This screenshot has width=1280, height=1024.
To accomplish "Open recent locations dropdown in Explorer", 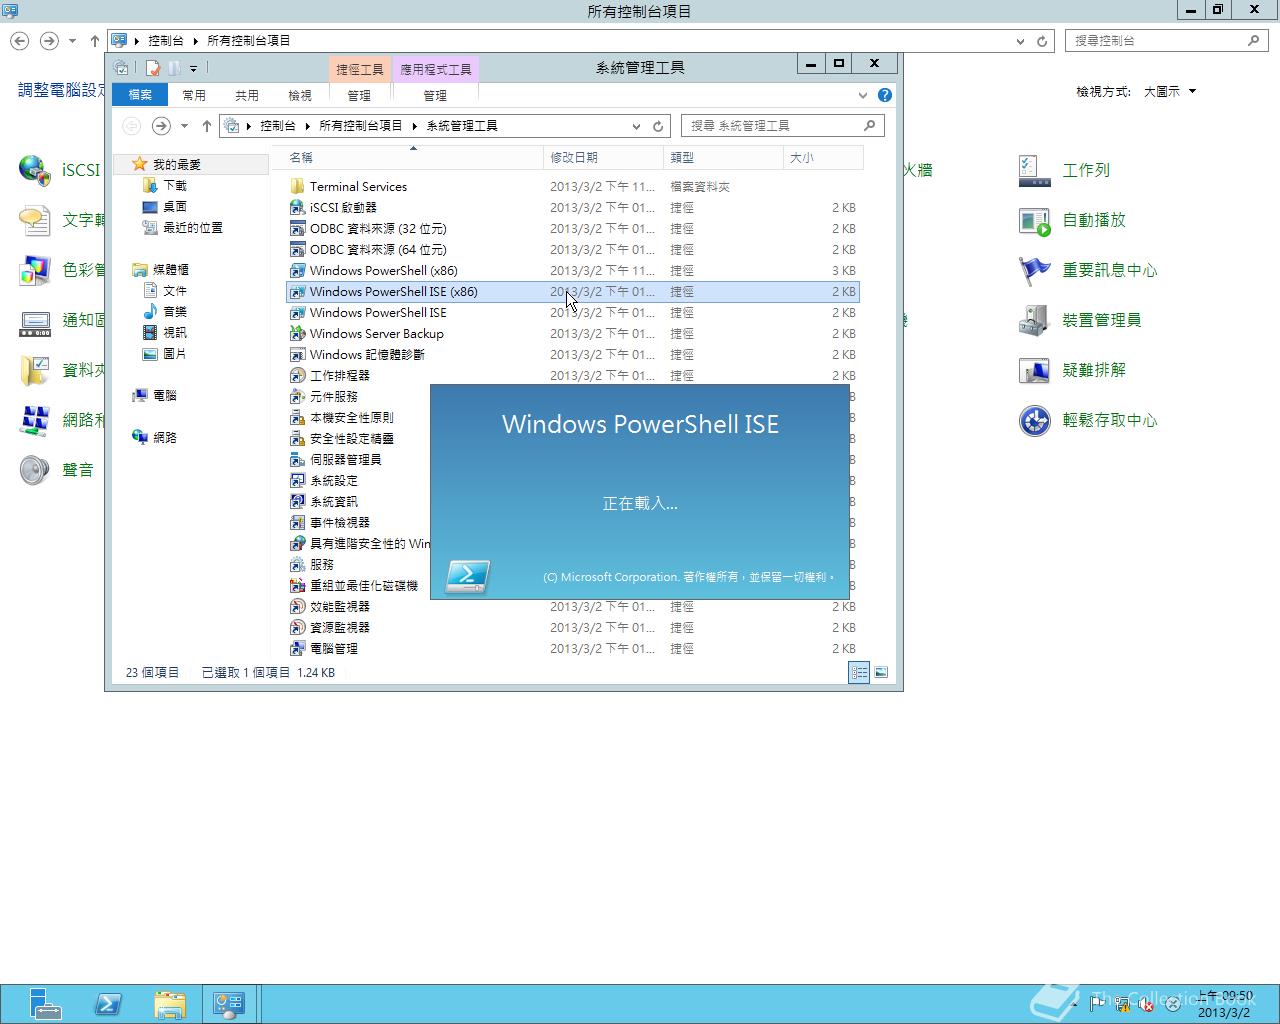I will pos(184,126).
